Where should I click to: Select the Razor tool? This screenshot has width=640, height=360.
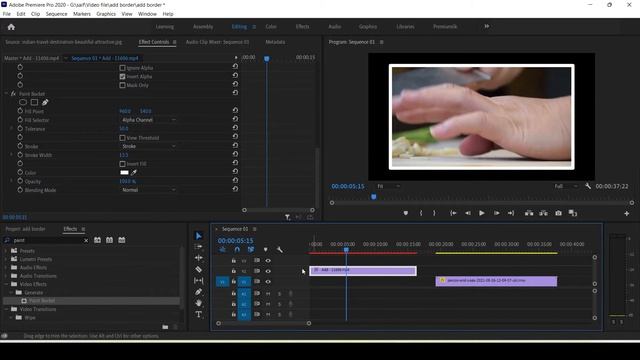click(199, 269)
